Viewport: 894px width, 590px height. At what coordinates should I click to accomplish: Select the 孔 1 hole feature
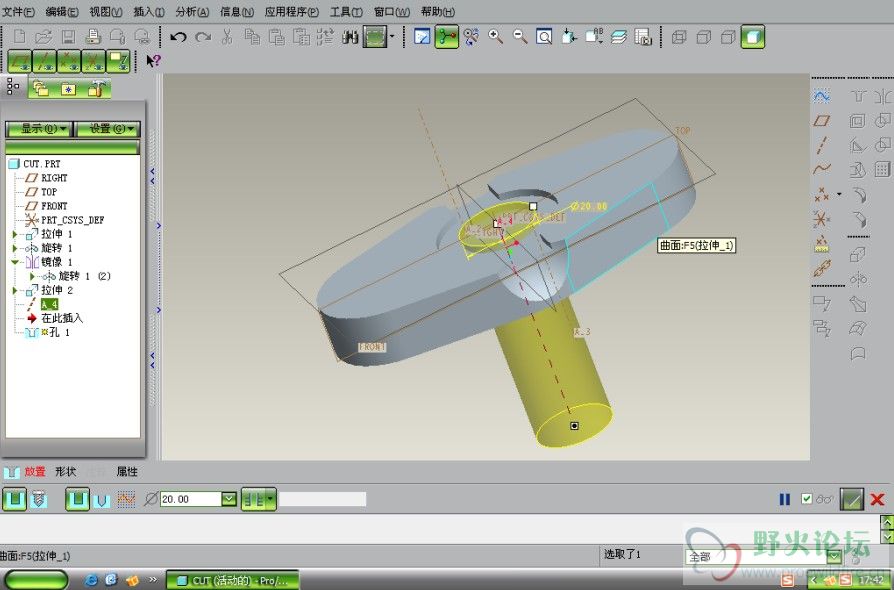click(x=59, y=332)
